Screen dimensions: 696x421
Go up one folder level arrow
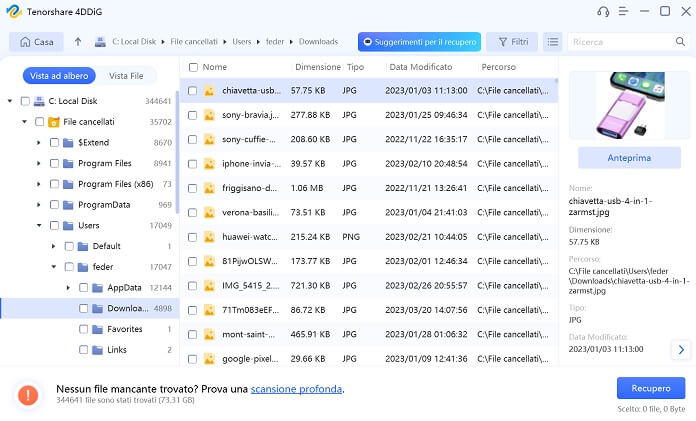click(78, 42)
